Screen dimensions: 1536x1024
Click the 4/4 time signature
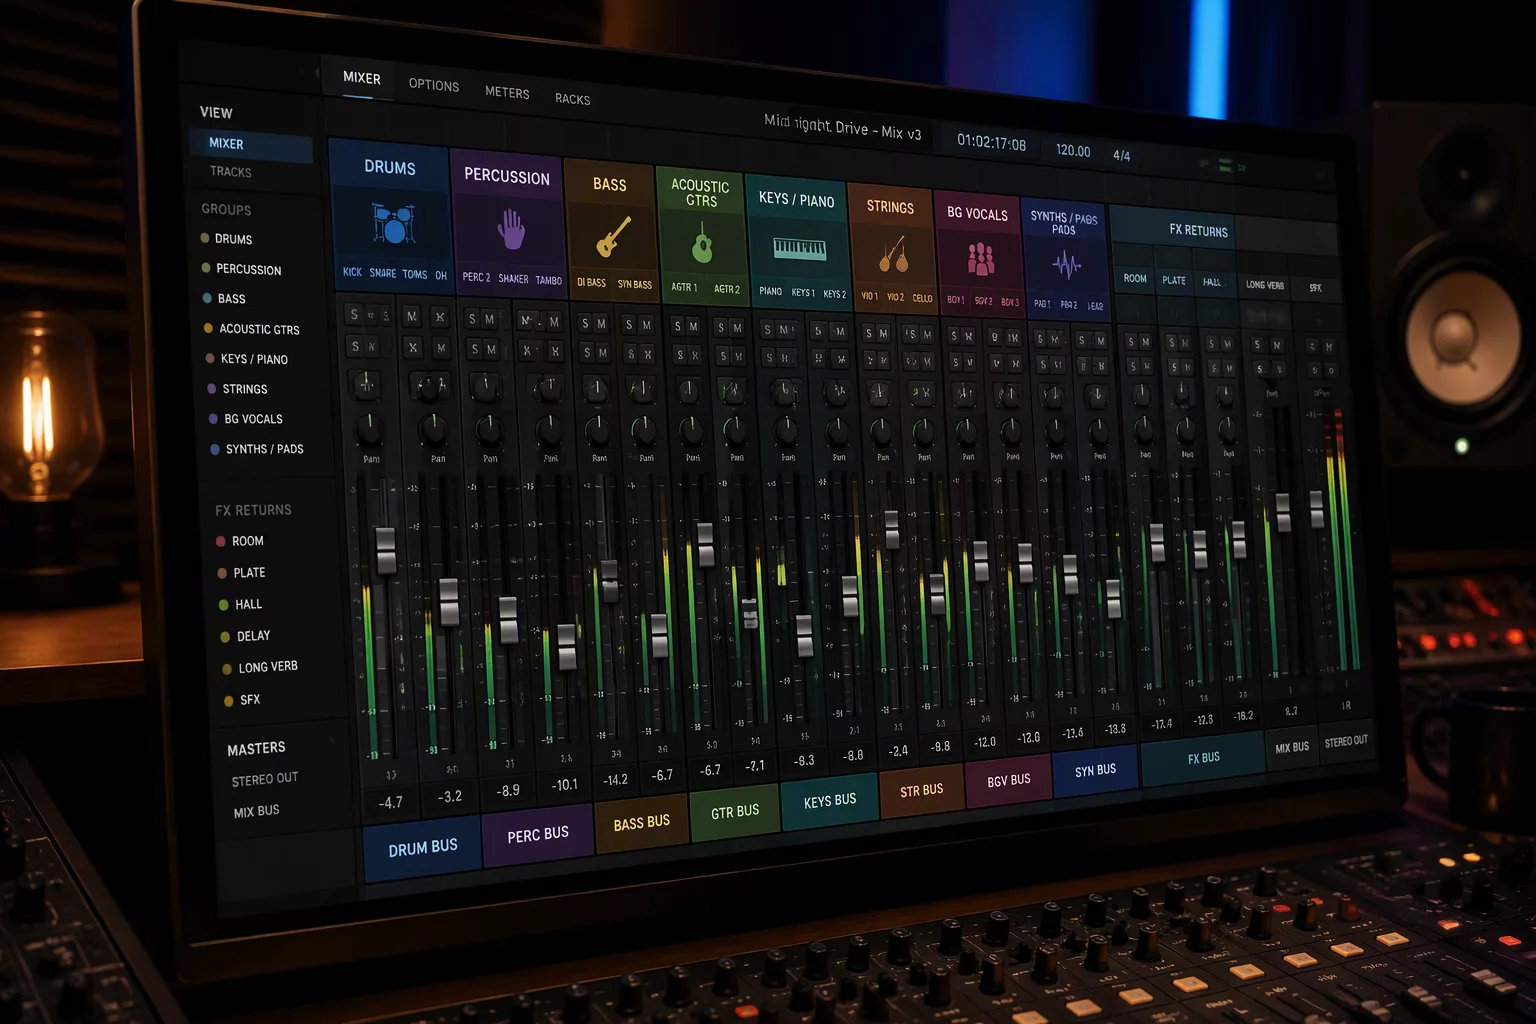pos(1121,155)
